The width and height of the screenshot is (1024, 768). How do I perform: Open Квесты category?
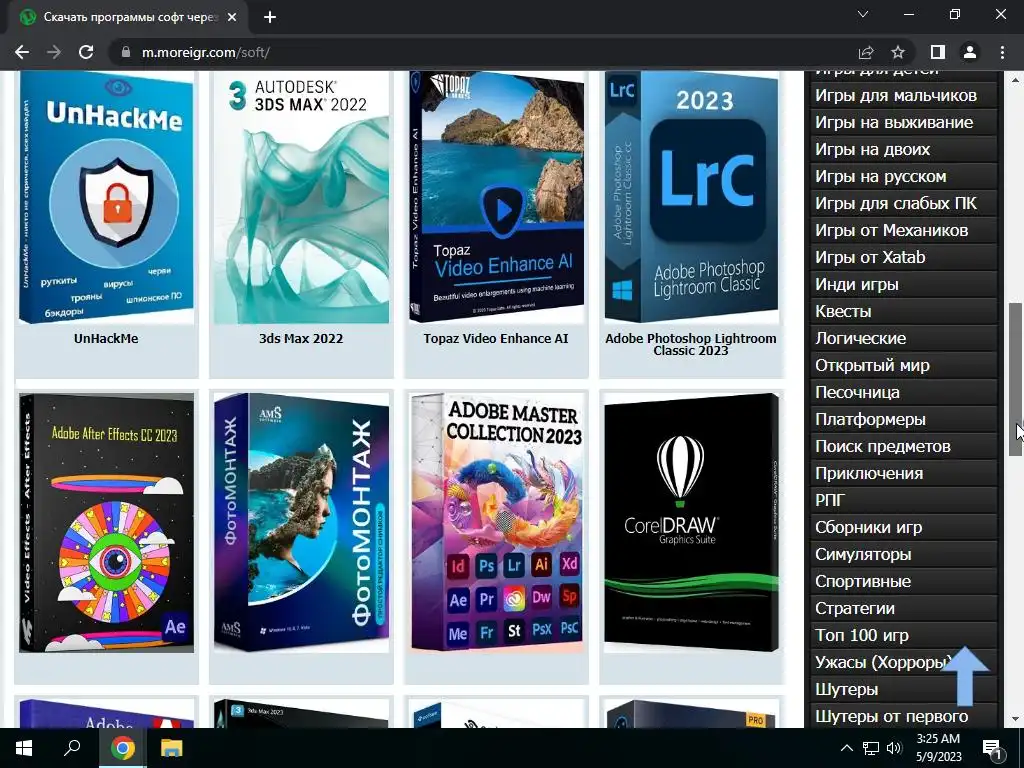pos(903,312)
